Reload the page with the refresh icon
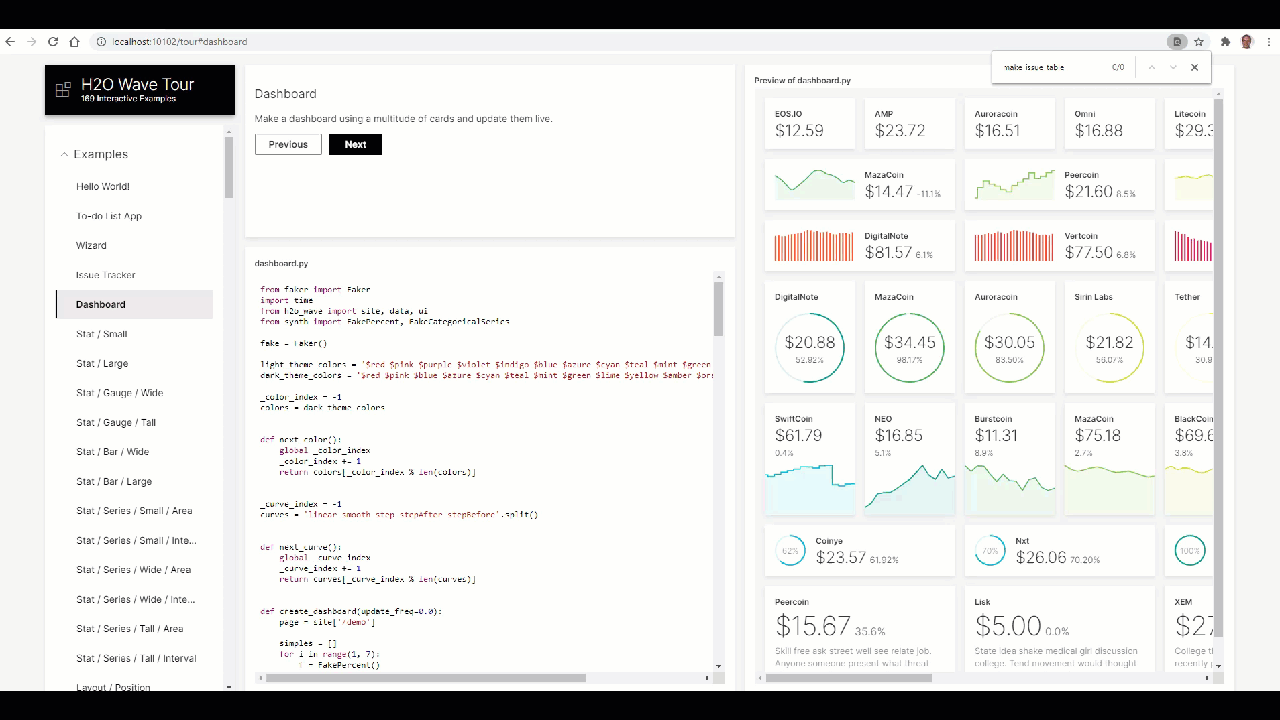The height and width of the screenshot is (720, 1280). click(53, 41)
